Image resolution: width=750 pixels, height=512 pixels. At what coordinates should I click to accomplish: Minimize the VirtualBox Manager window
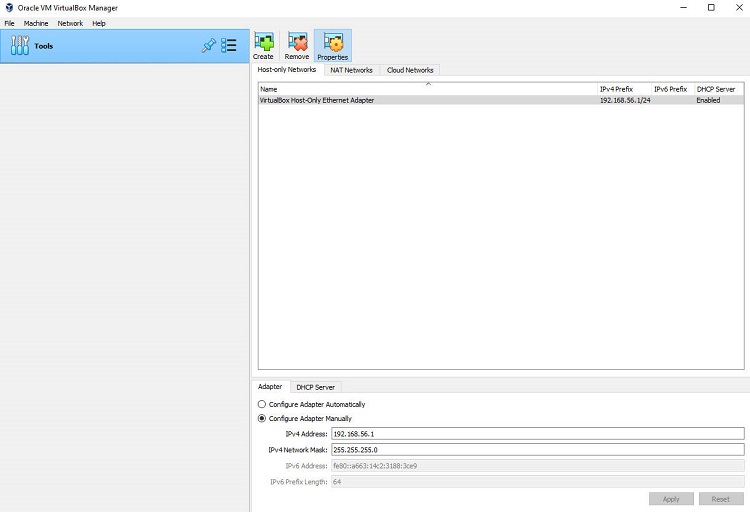click(684, 8)
